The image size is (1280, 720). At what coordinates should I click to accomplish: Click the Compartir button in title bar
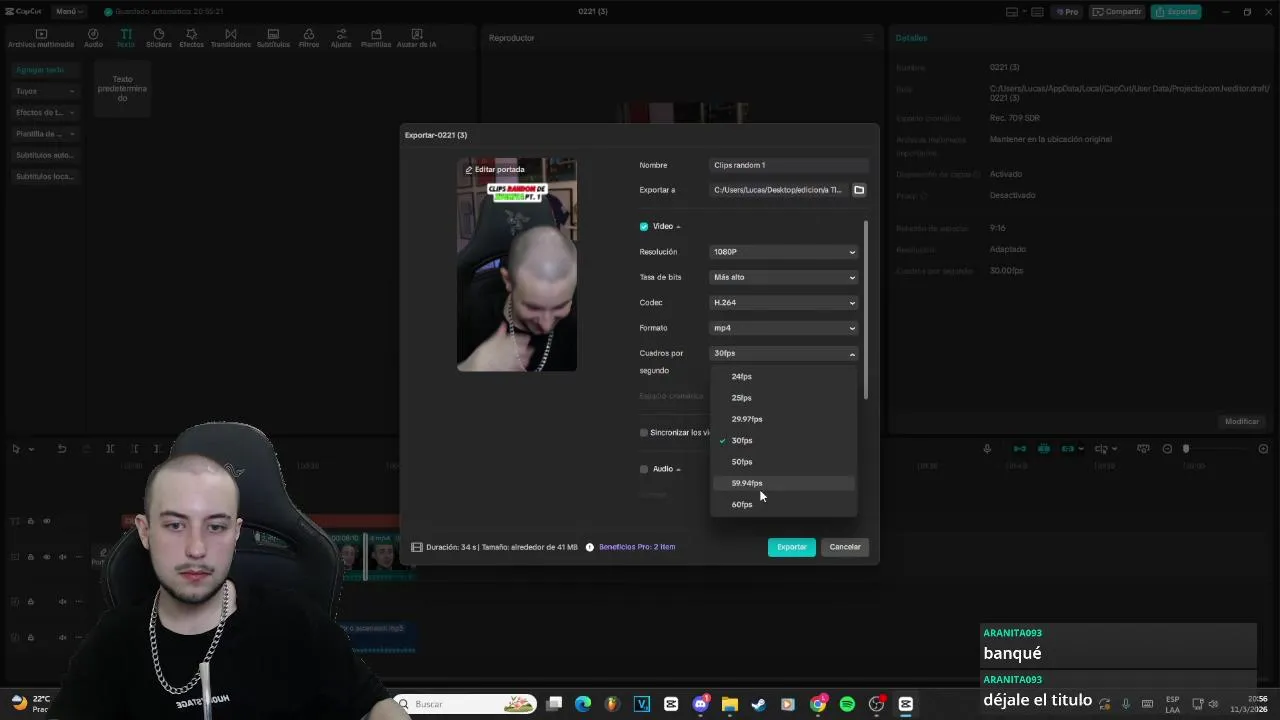pos(1117,12)
